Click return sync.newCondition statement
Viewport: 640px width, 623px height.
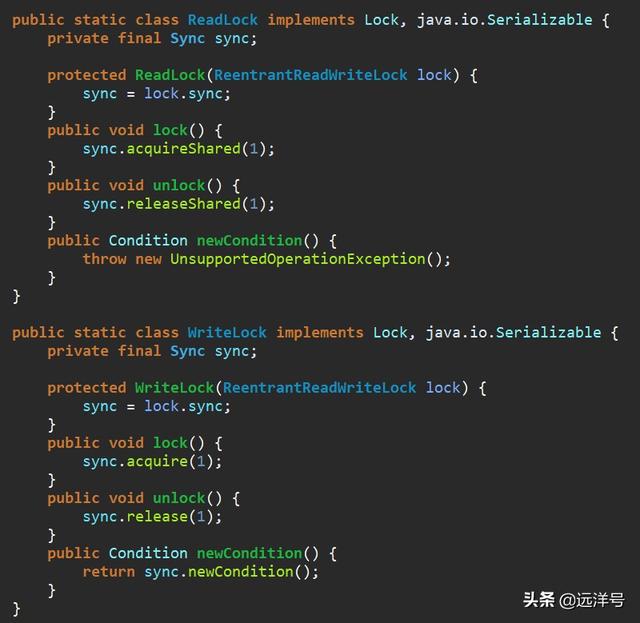200,572
